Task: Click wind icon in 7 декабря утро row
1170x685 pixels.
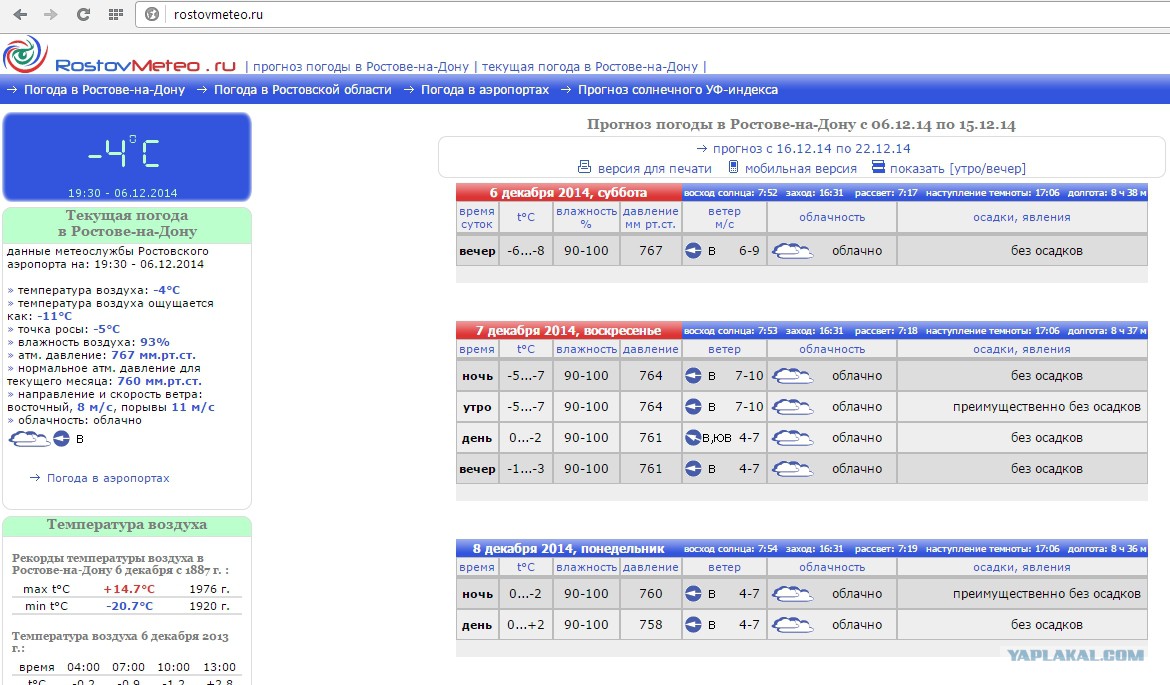Action: pos(693,407)
